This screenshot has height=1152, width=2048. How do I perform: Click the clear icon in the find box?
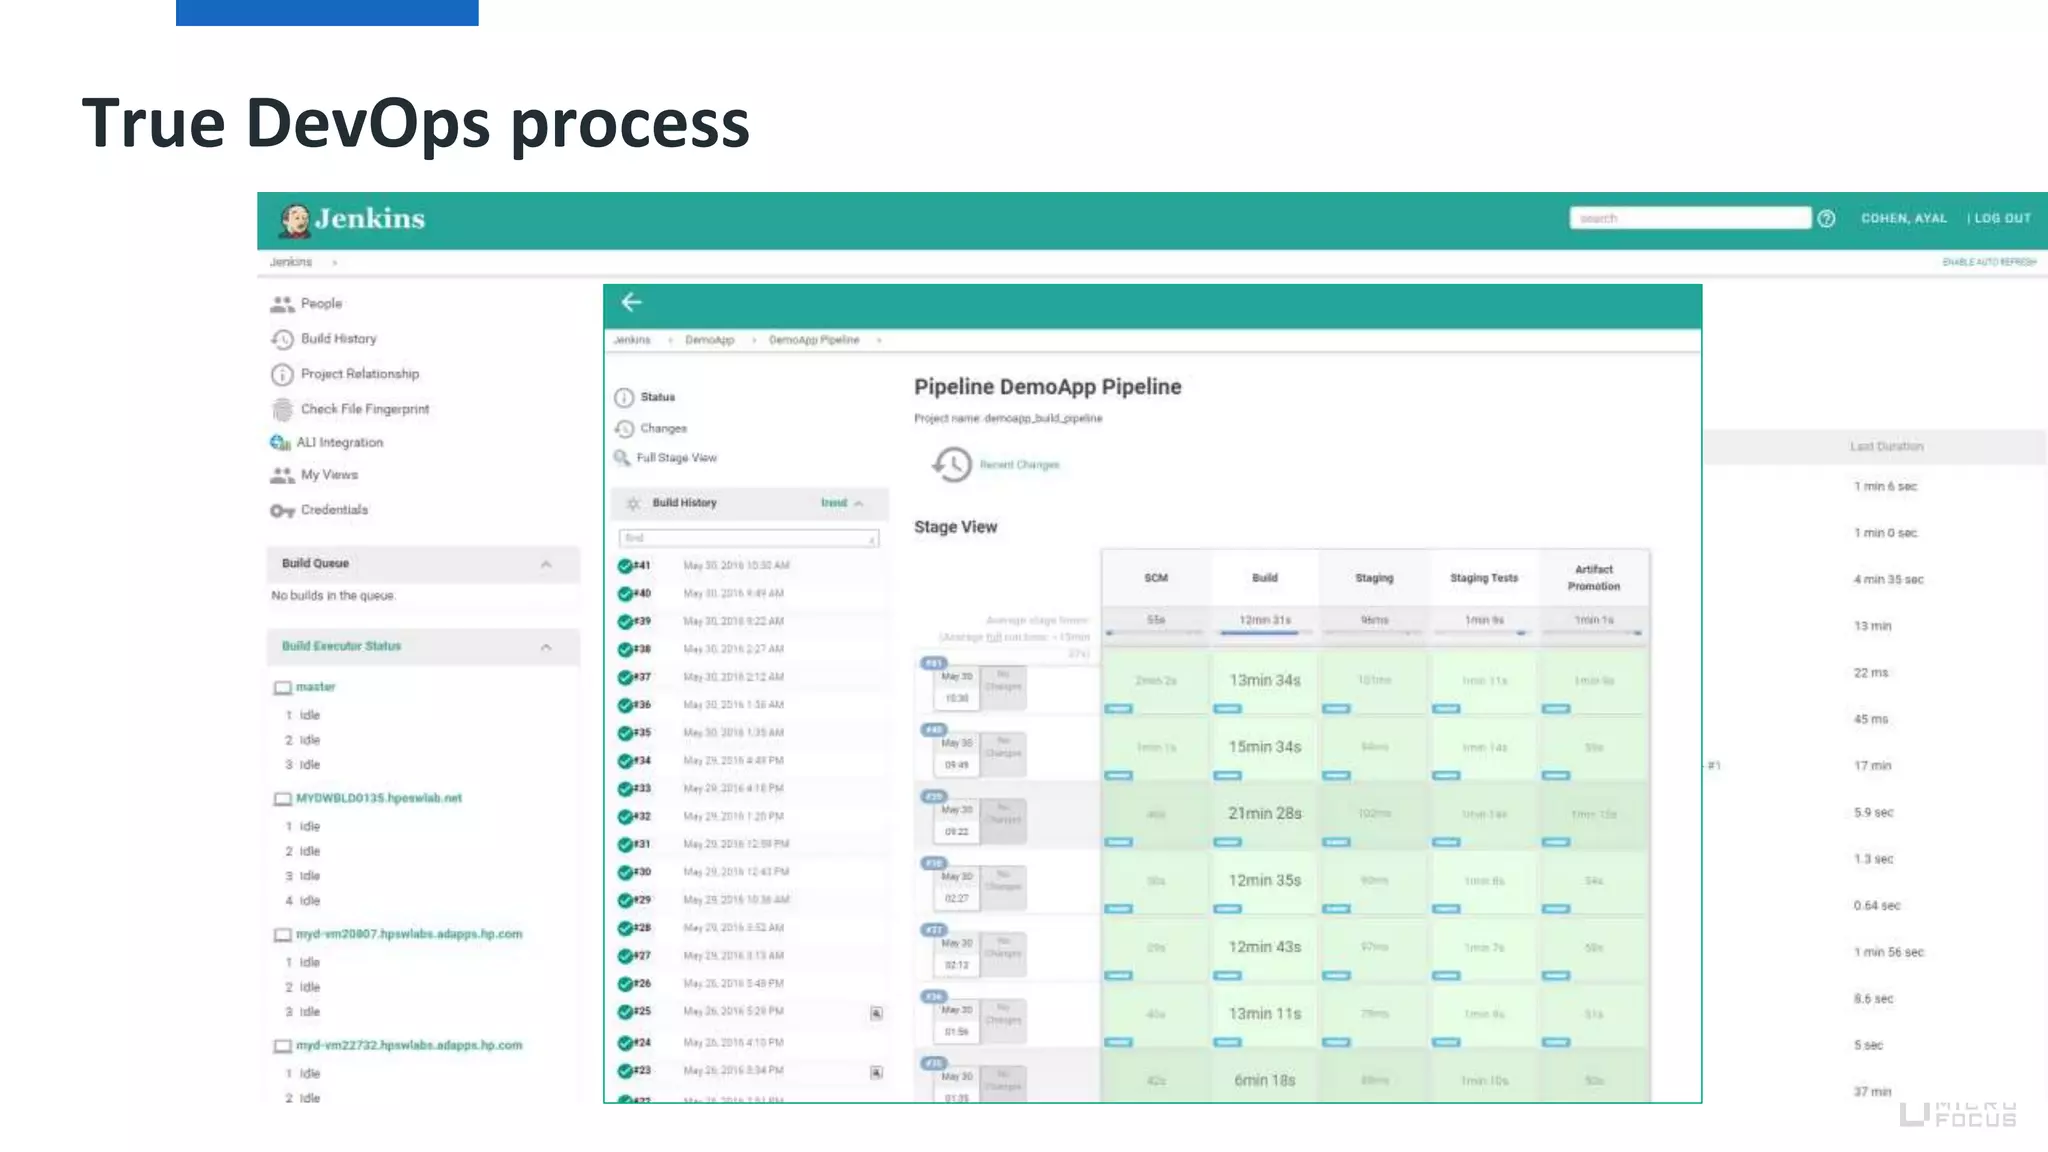click(x=872, y=539)
